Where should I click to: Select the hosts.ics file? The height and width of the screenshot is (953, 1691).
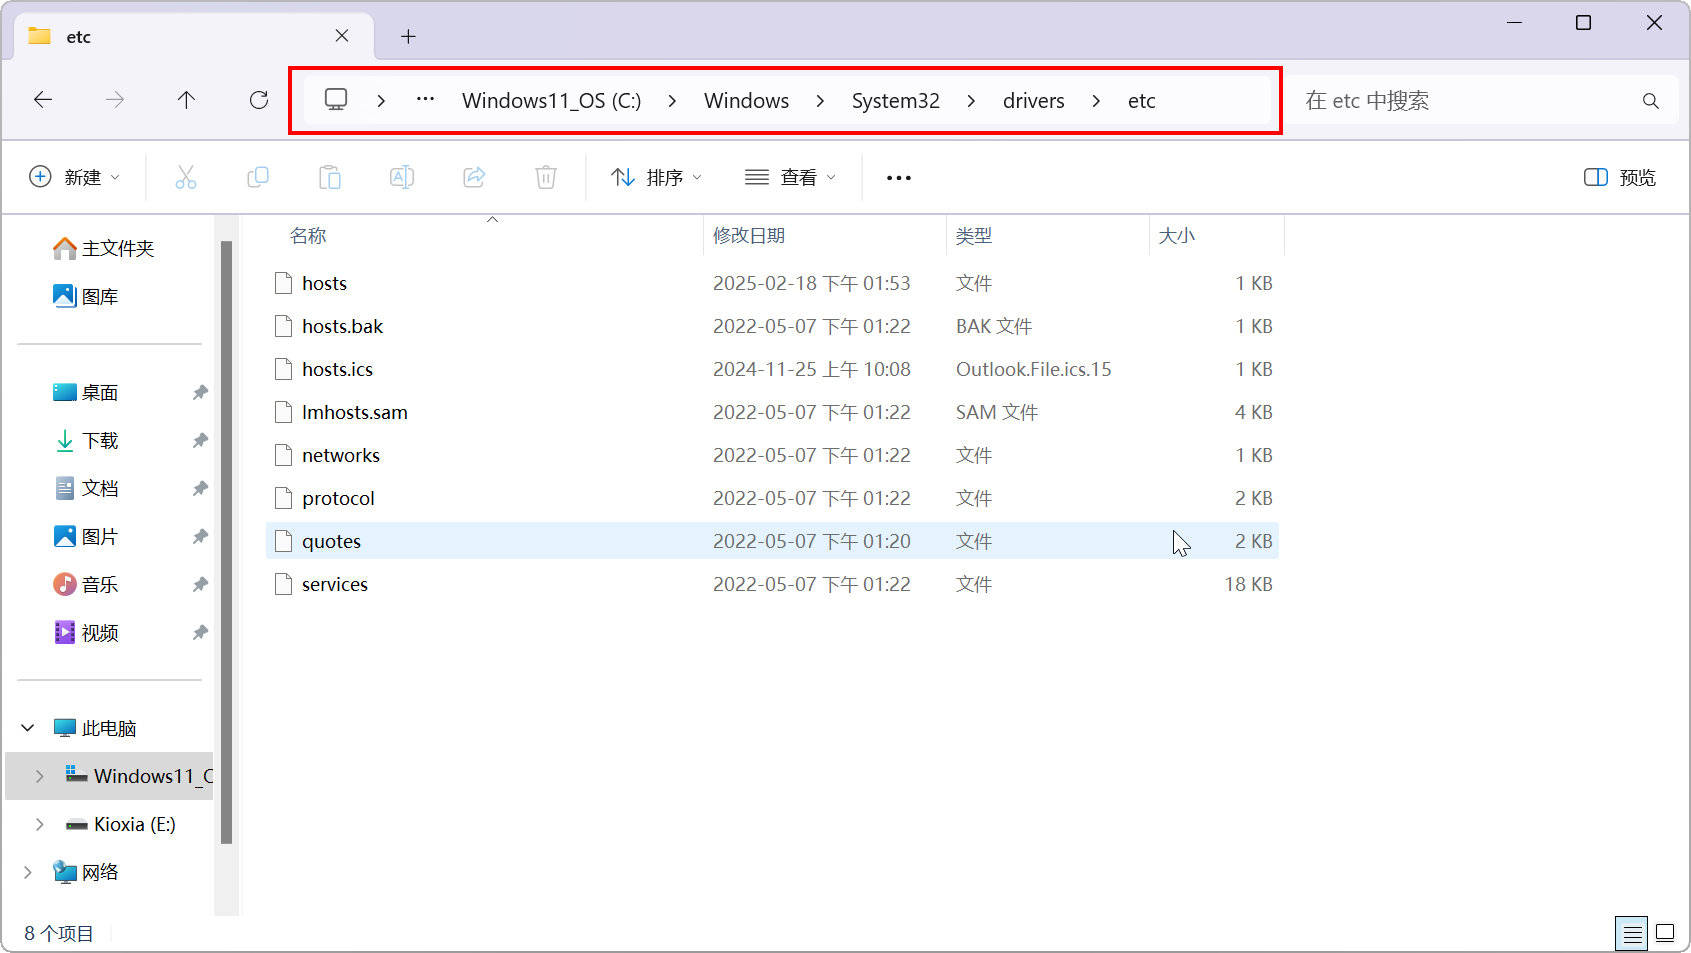click(772, 369)
